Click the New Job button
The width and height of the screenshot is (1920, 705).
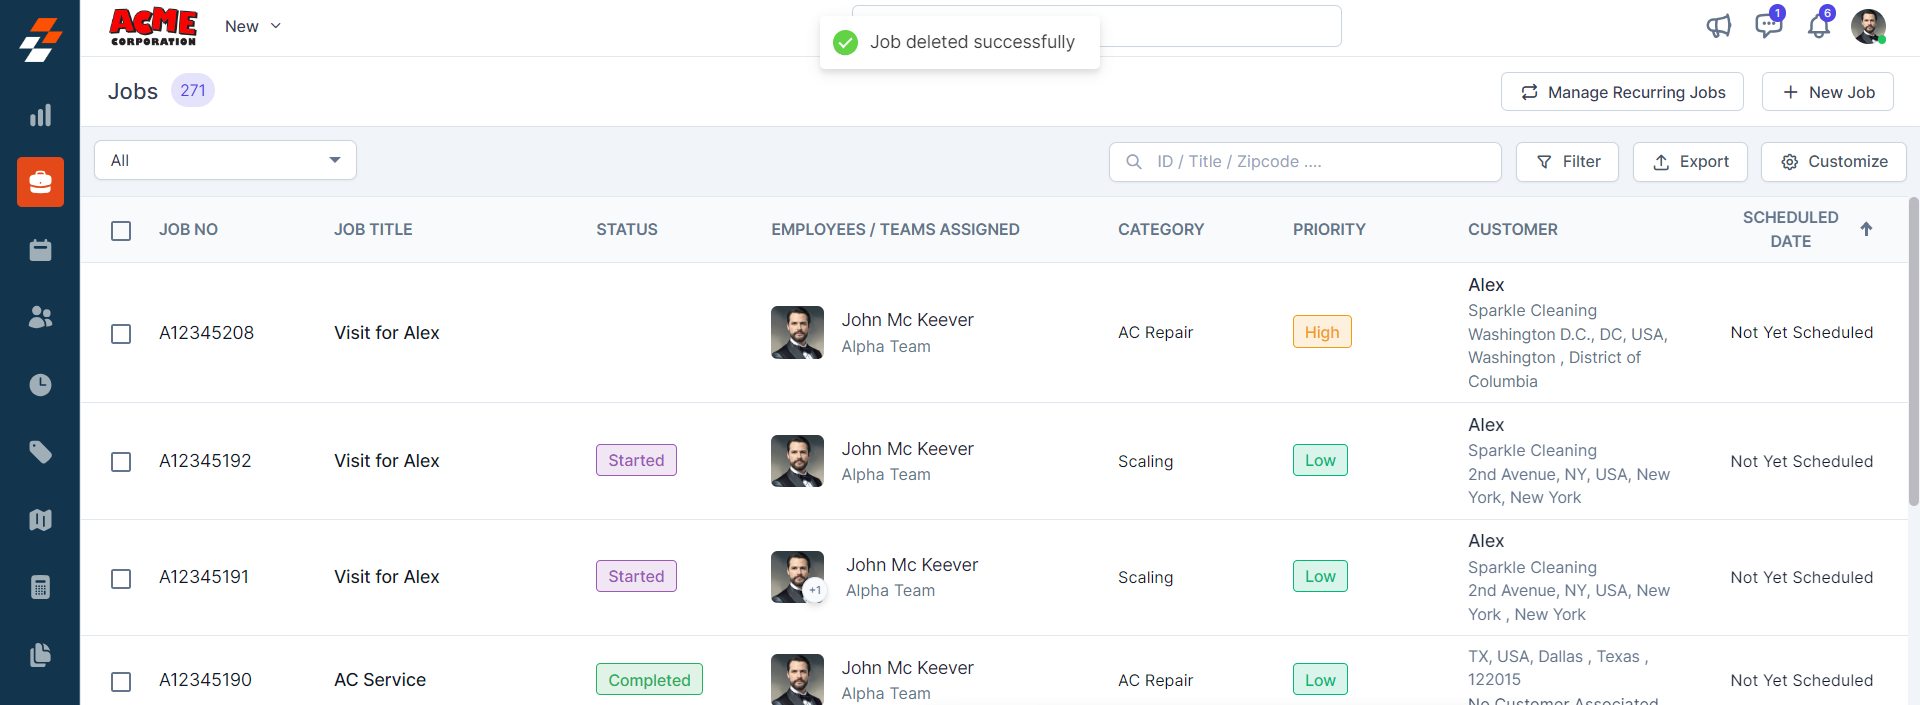tap(1827, 92)
